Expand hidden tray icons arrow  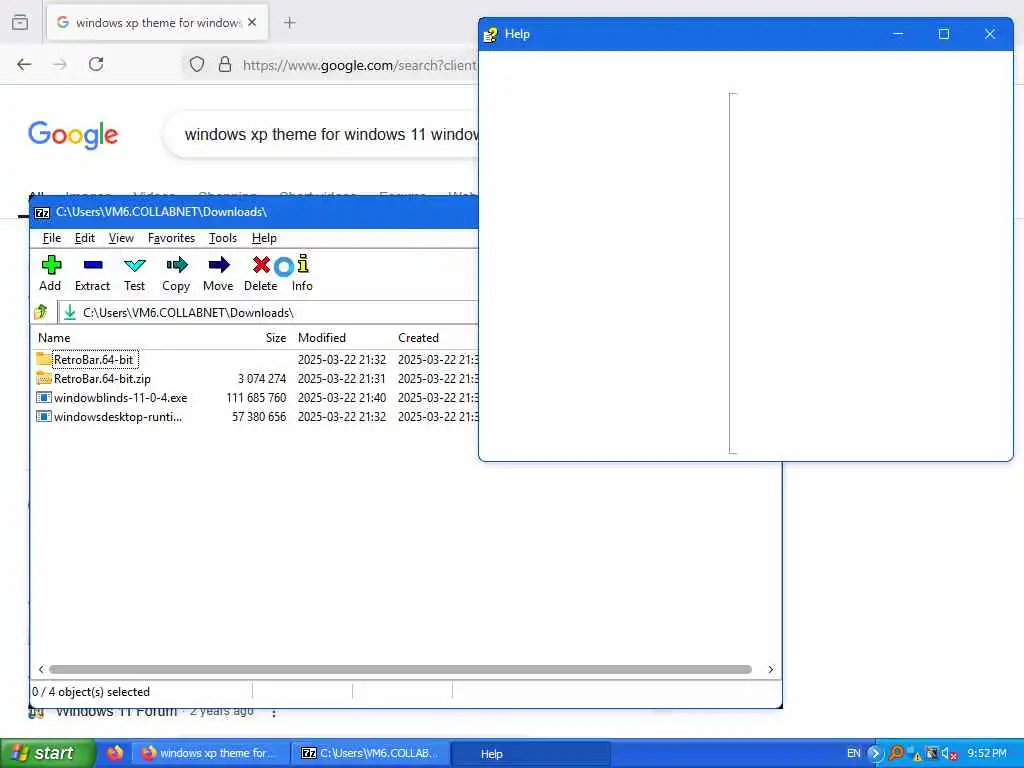pos(875,754)
